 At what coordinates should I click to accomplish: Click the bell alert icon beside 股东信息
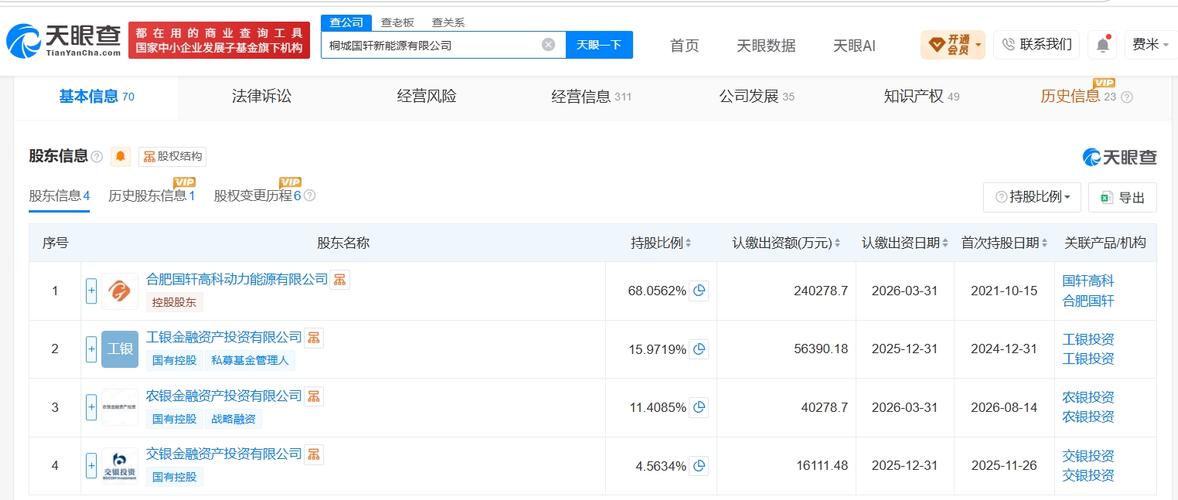[x=120, y=157]
